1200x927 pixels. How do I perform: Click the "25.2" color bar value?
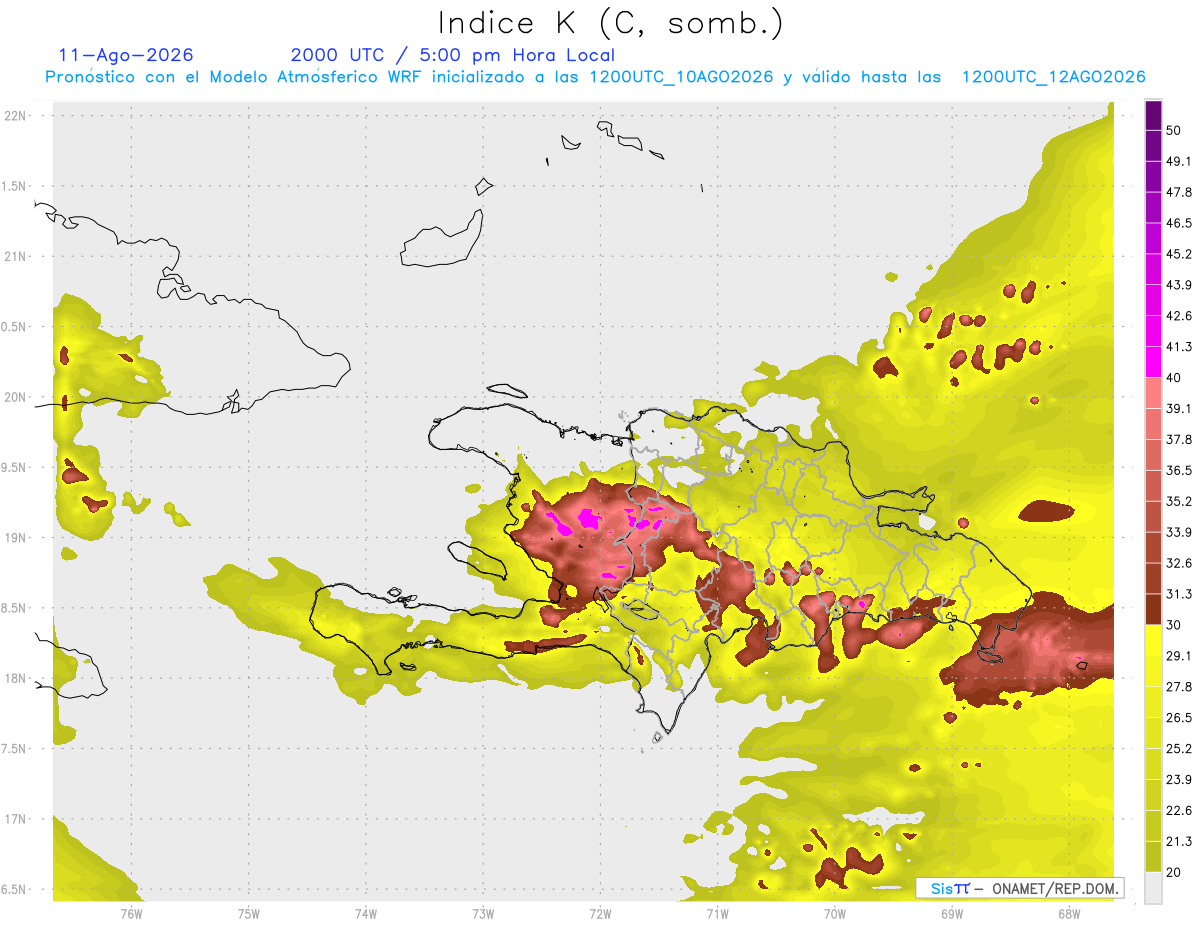pyautogui.click(x=1179, y=748)
